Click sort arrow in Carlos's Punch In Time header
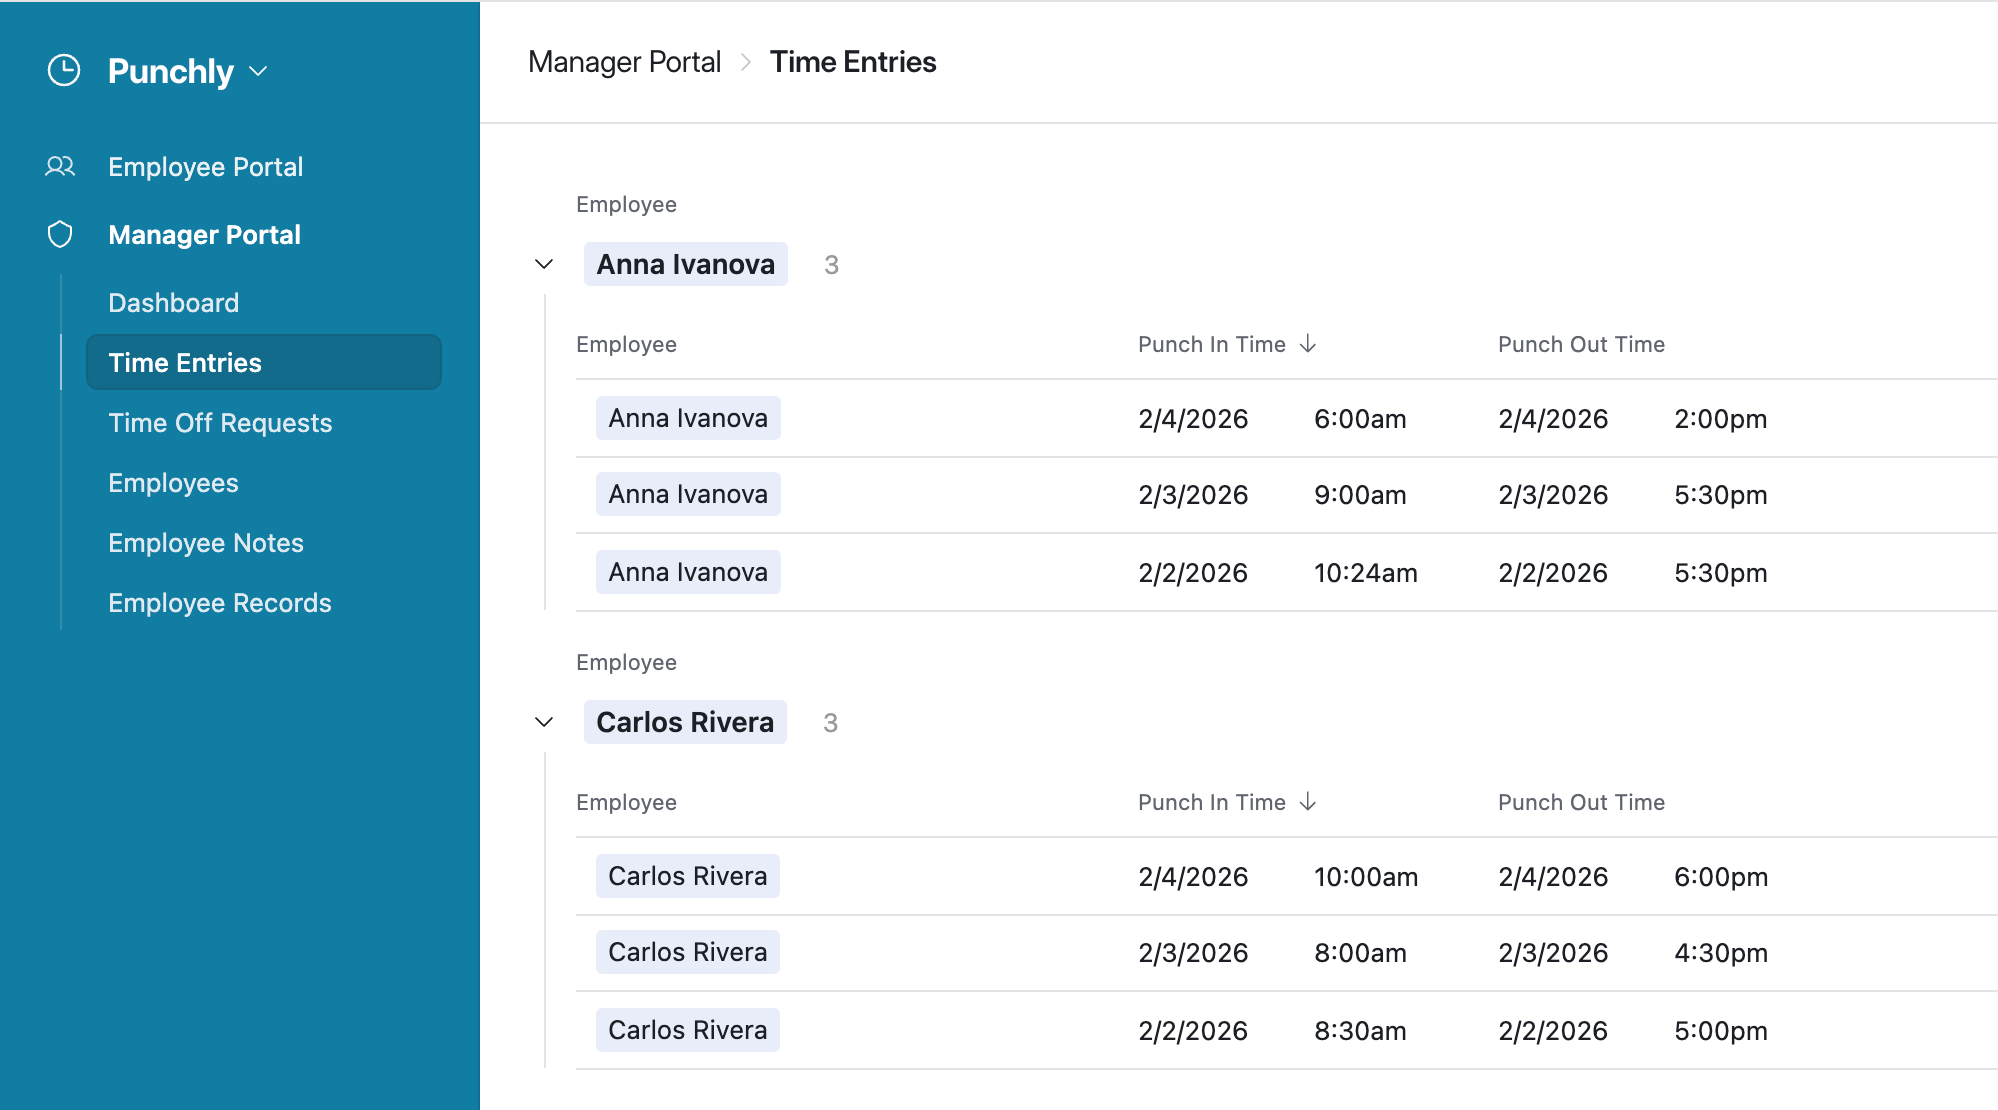1998x1110 pixels. (x=1308, y=802)
